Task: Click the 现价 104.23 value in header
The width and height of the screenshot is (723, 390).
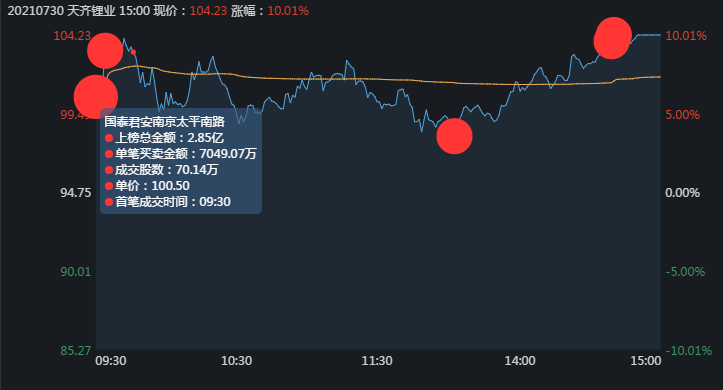Action: tap(208, 11)
